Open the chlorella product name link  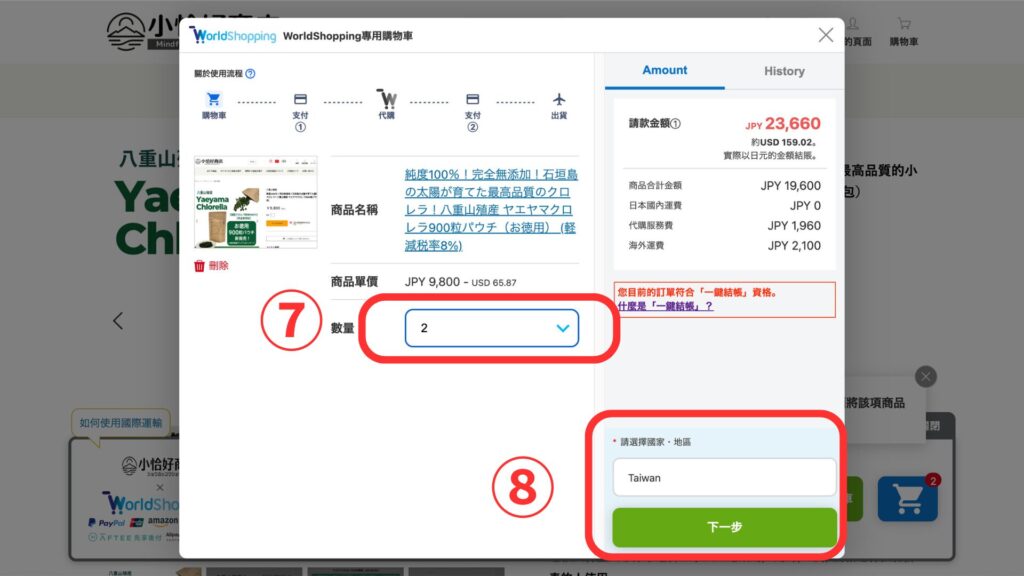point(491,209)
